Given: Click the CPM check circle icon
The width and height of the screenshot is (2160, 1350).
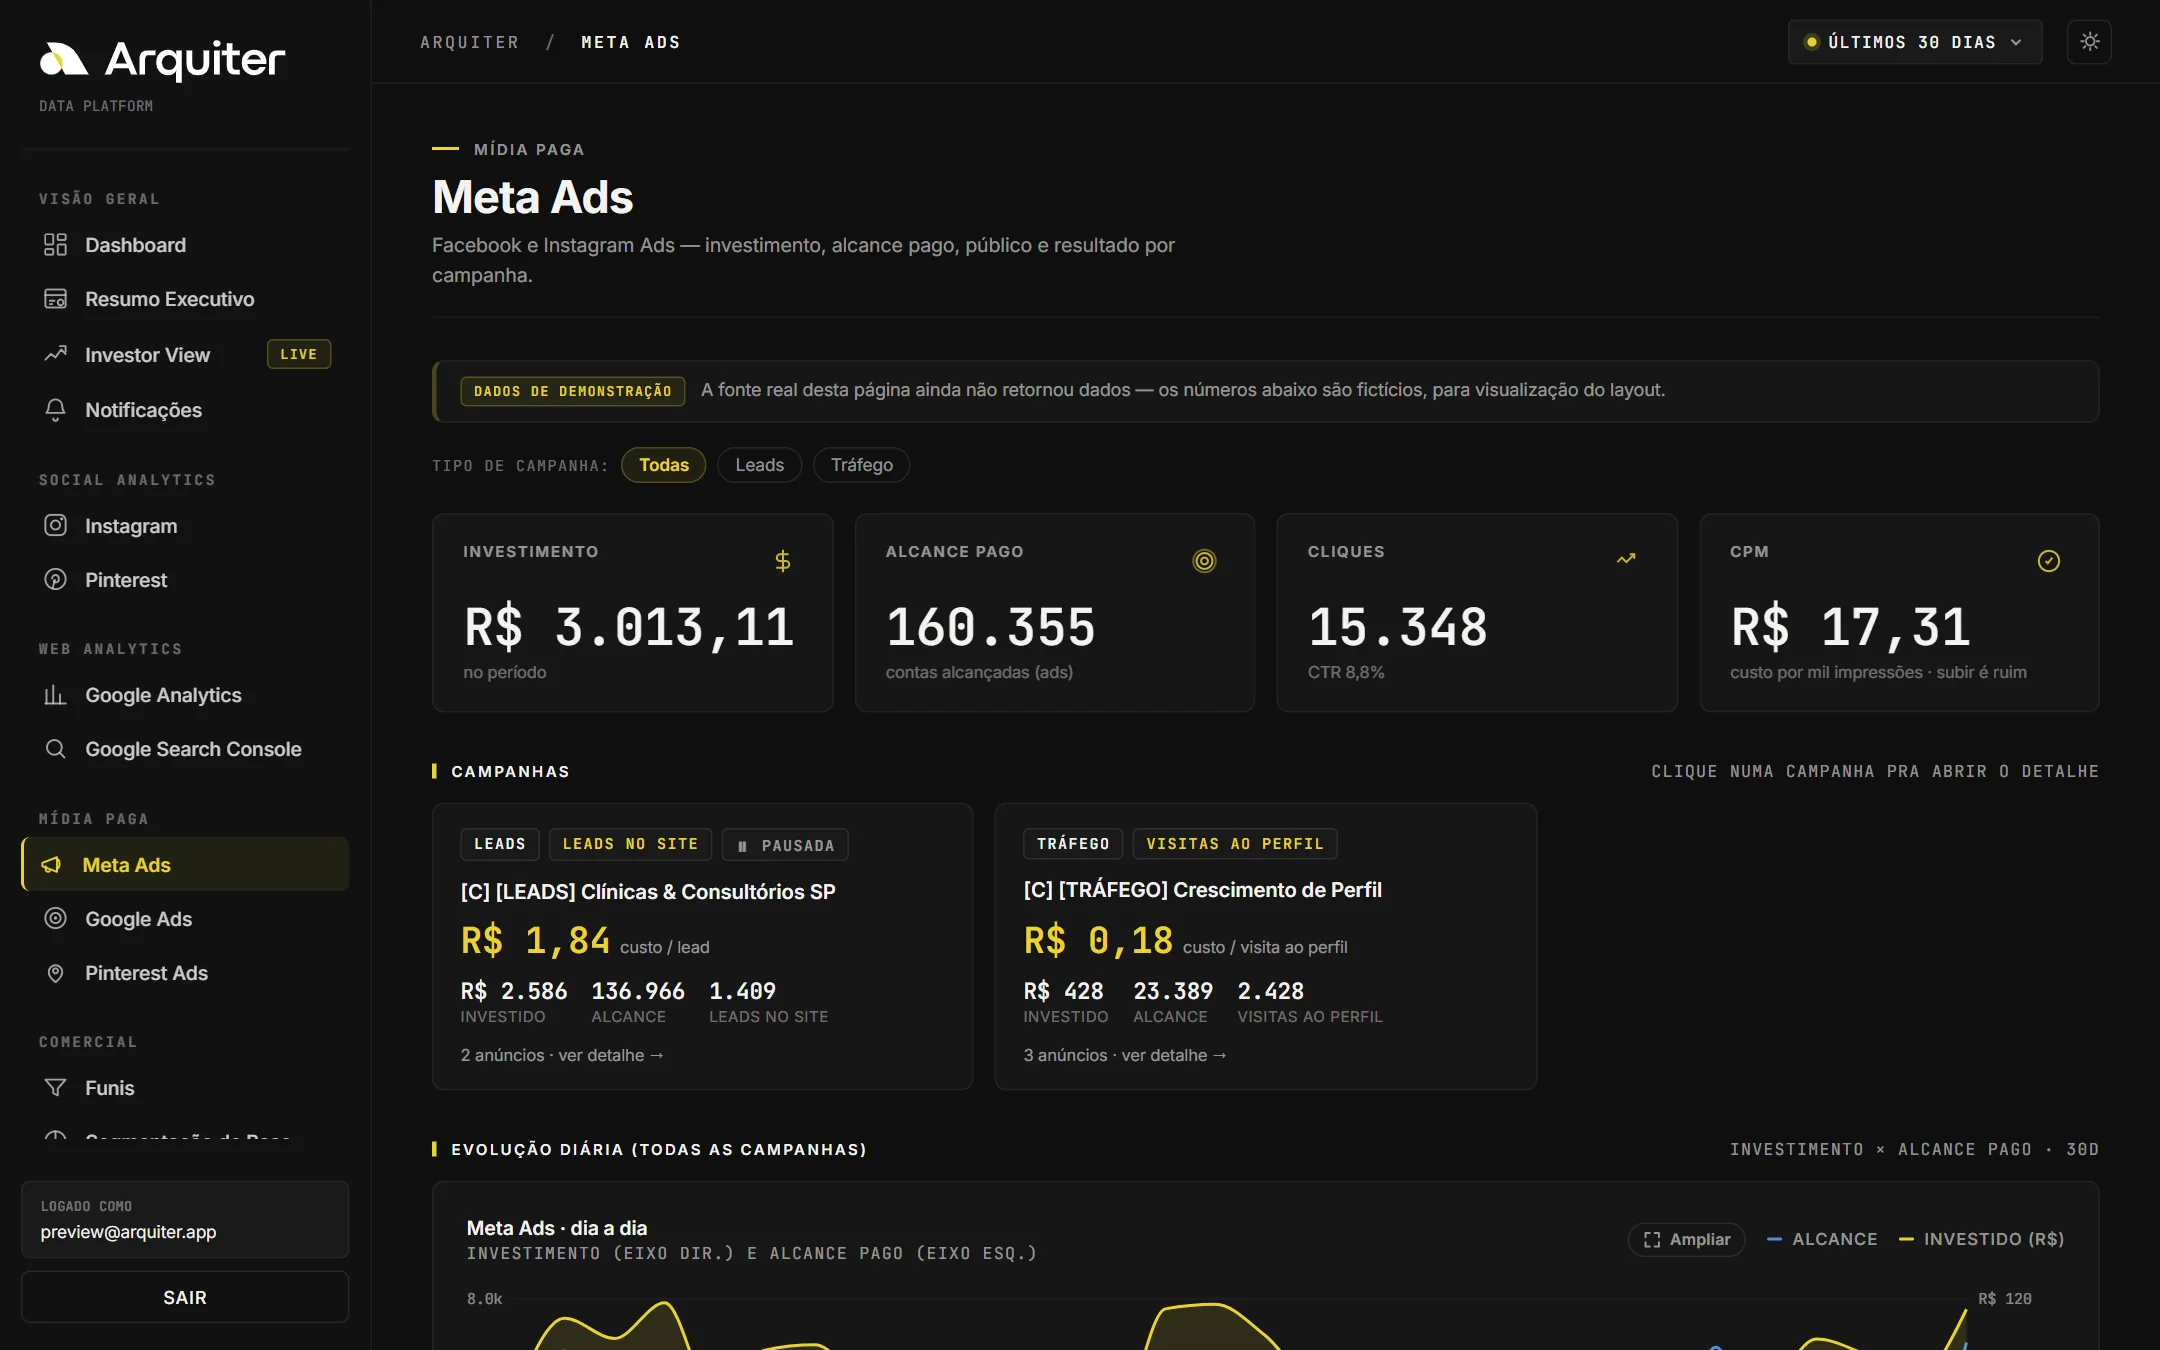Looking at the screenshot, I should tap(2048, 561).
